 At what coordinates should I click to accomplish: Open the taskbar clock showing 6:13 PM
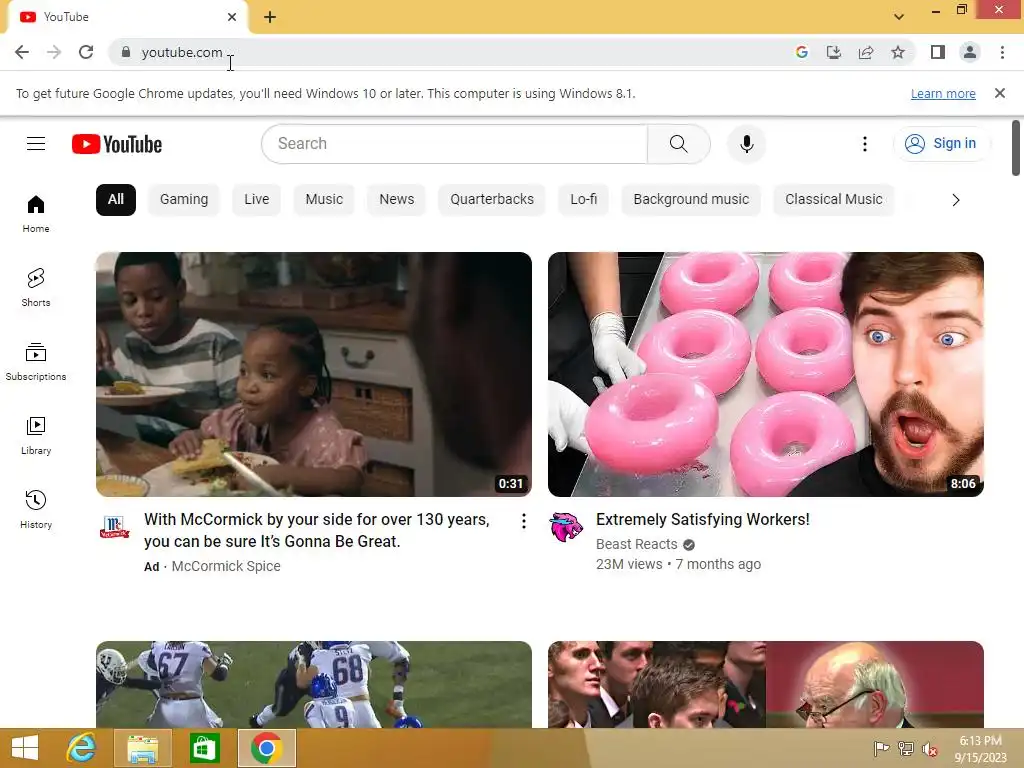click(x=980, y=748)
